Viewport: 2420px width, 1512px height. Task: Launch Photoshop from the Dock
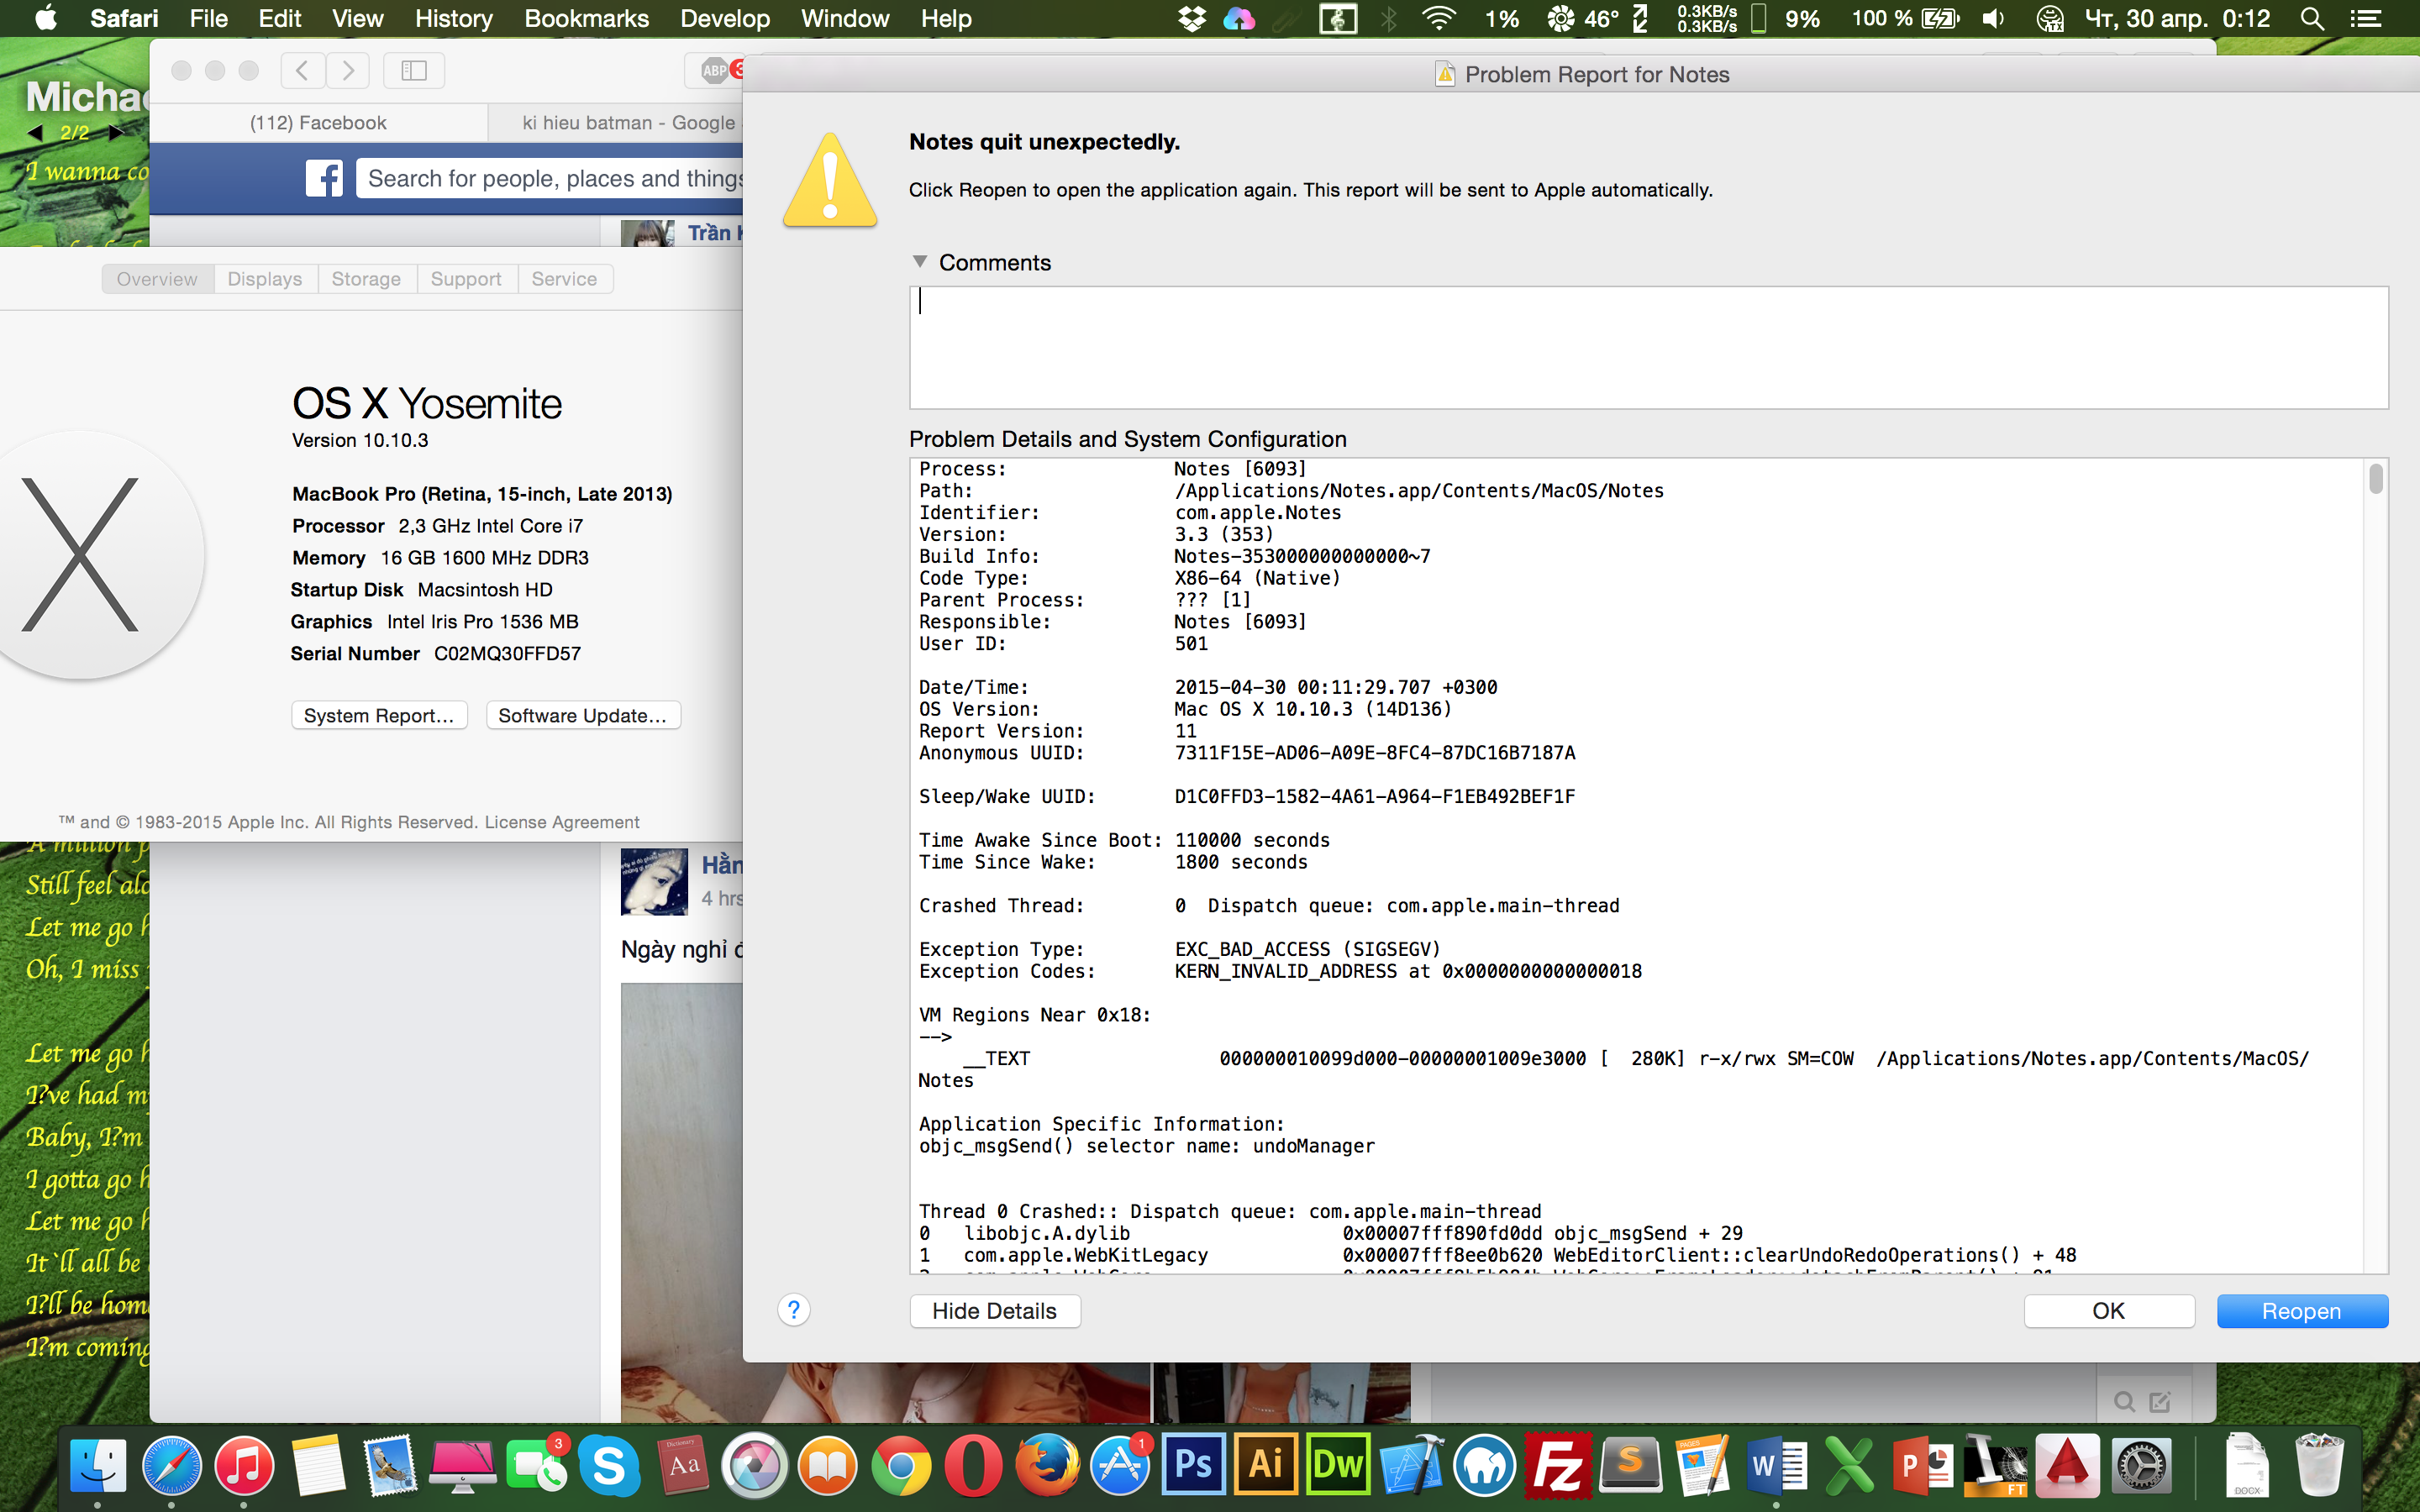point(1193,1466)
